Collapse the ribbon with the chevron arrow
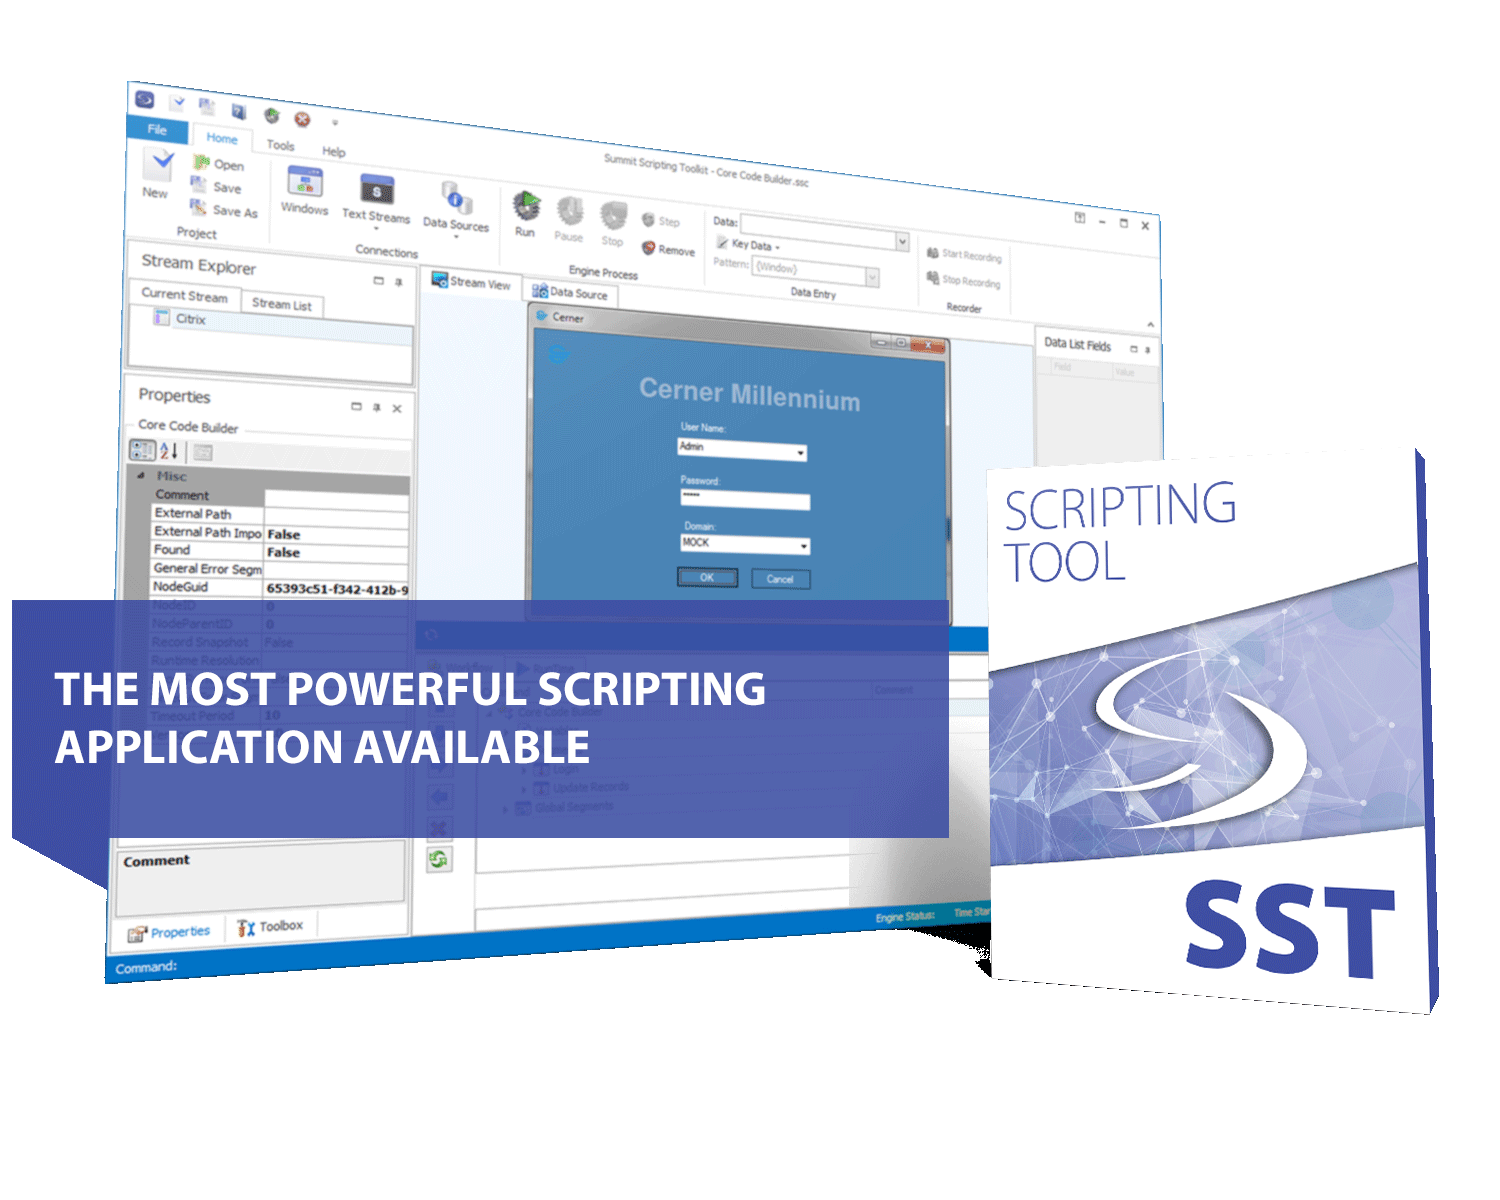The image size is (1500, 1200). [1150, 324]
